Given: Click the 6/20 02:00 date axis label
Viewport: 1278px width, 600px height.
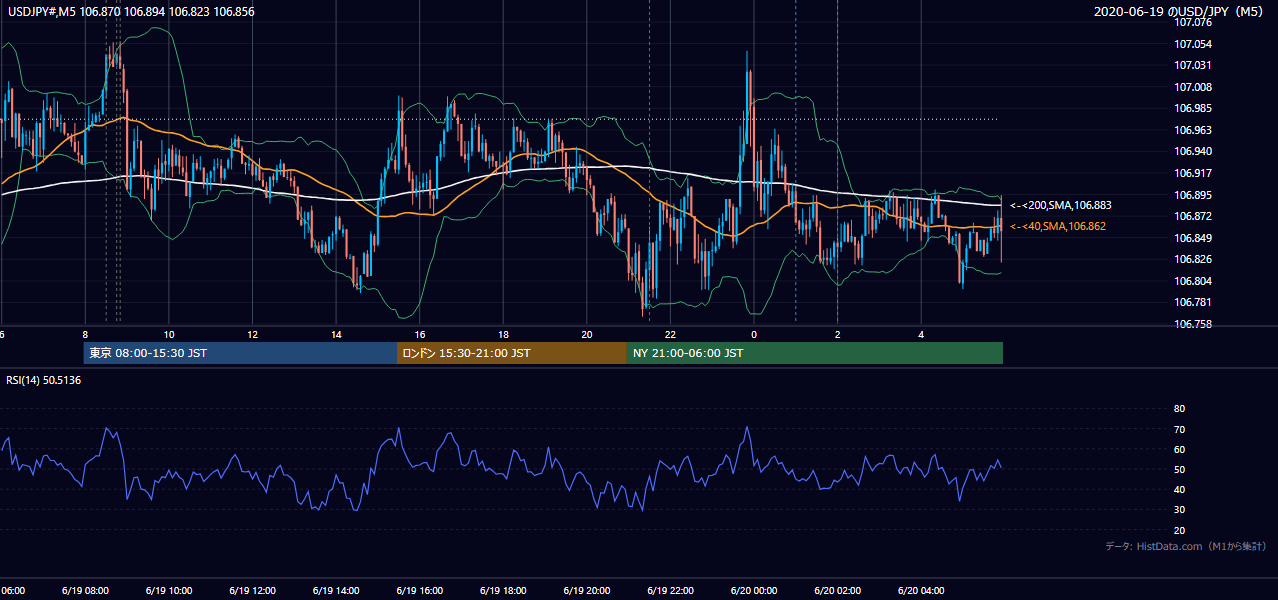Looking at the screenshot, I should (x=838, y=590).
